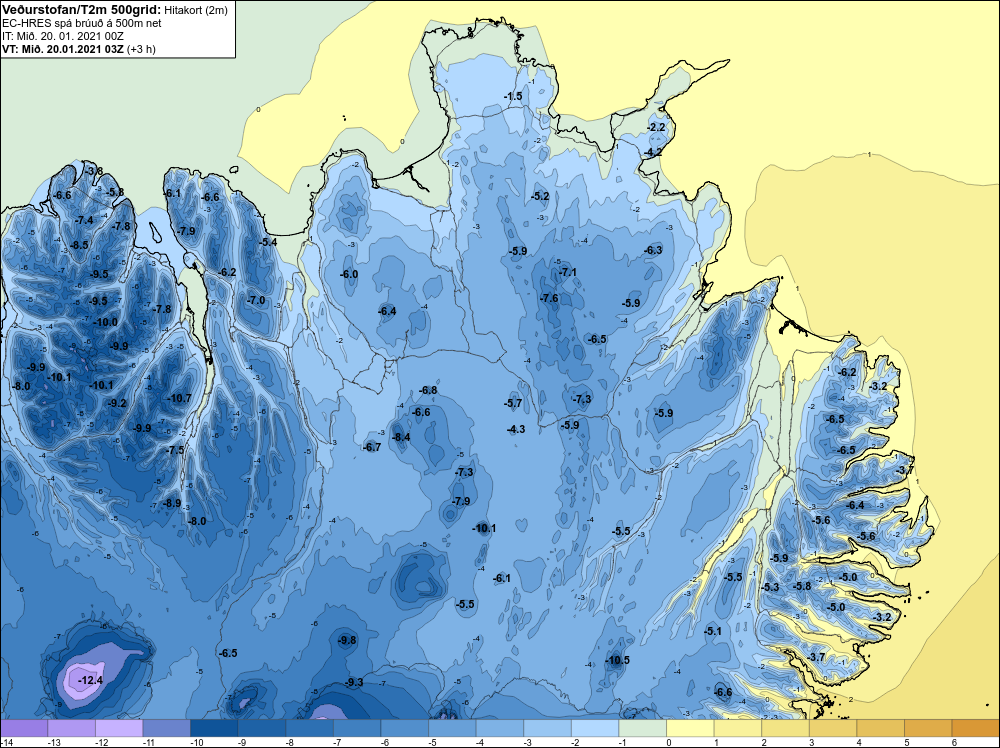Click the -5.4 temperature value
Screen dimensions: 1000x748
268,242
